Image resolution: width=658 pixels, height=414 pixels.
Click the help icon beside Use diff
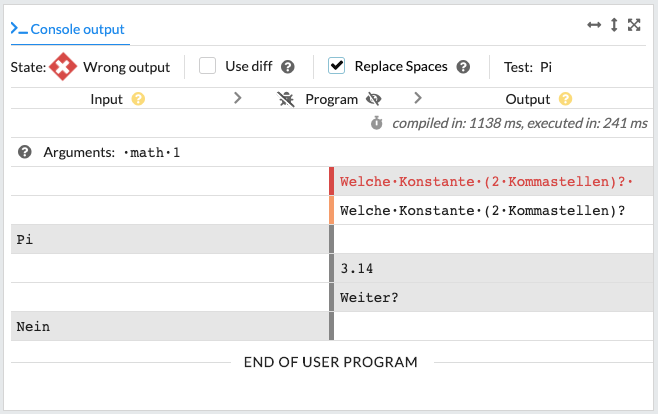tap(288, 67)
